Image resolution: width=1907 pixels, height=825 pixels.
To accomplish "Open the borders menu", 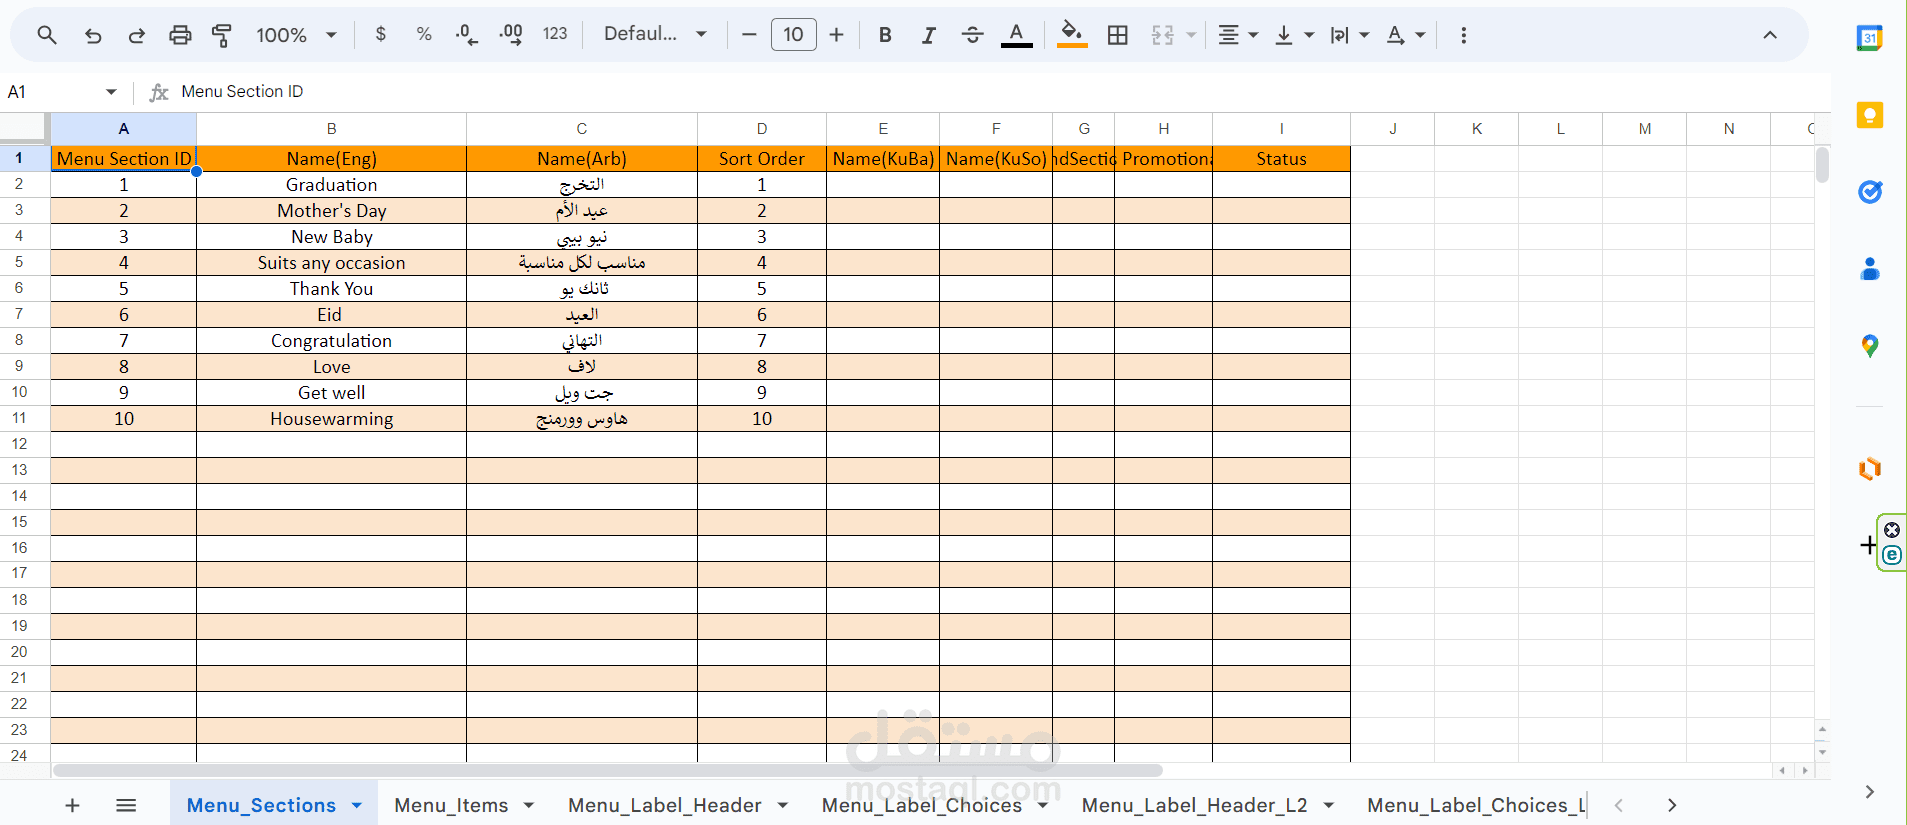I will tap(1118, 35).
